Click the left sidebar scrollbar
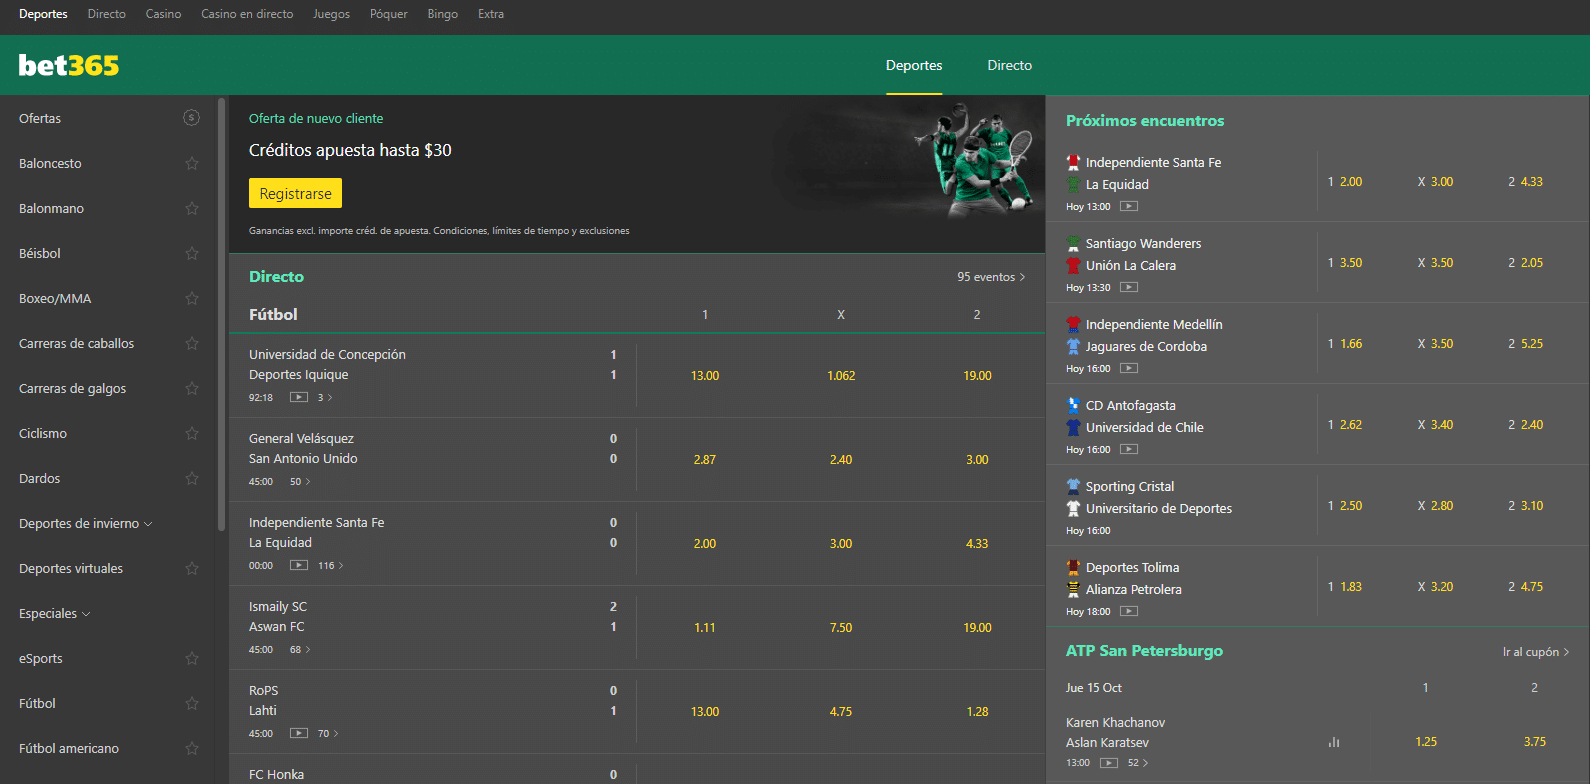Image resolution: width=1590 pixels, height=784 pixels. click(221, 313)
